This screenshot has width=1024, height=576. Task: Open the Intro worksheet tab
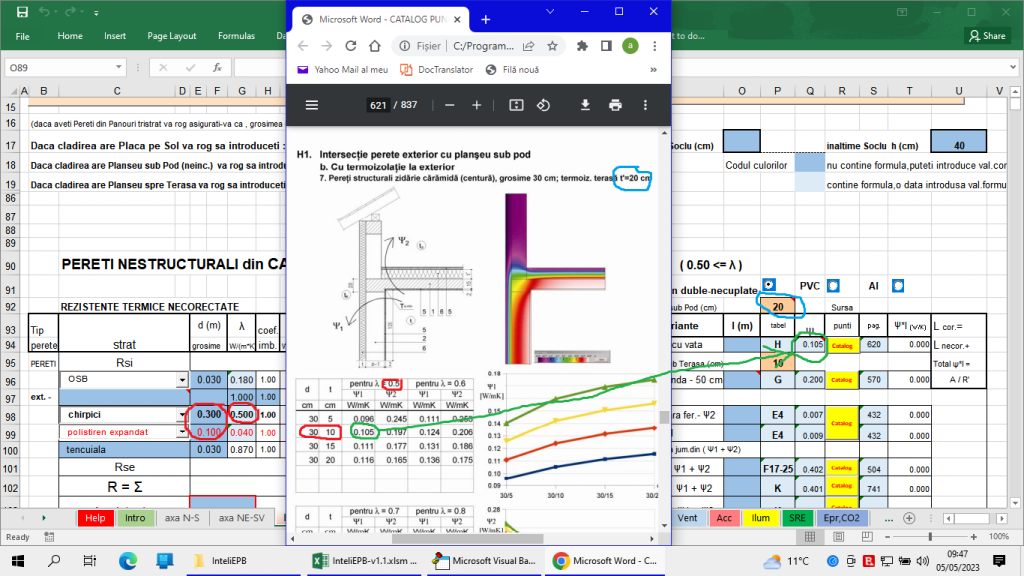pos(135,518)
